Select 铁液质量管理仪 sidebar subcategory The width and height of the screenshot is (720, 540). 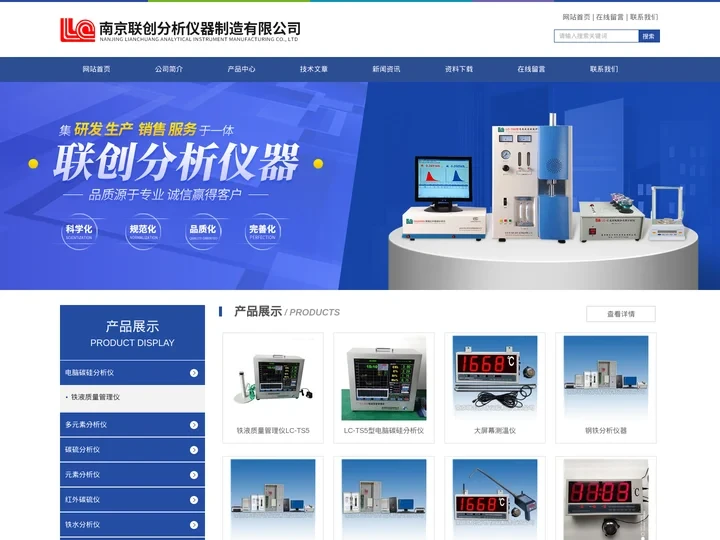95,397
